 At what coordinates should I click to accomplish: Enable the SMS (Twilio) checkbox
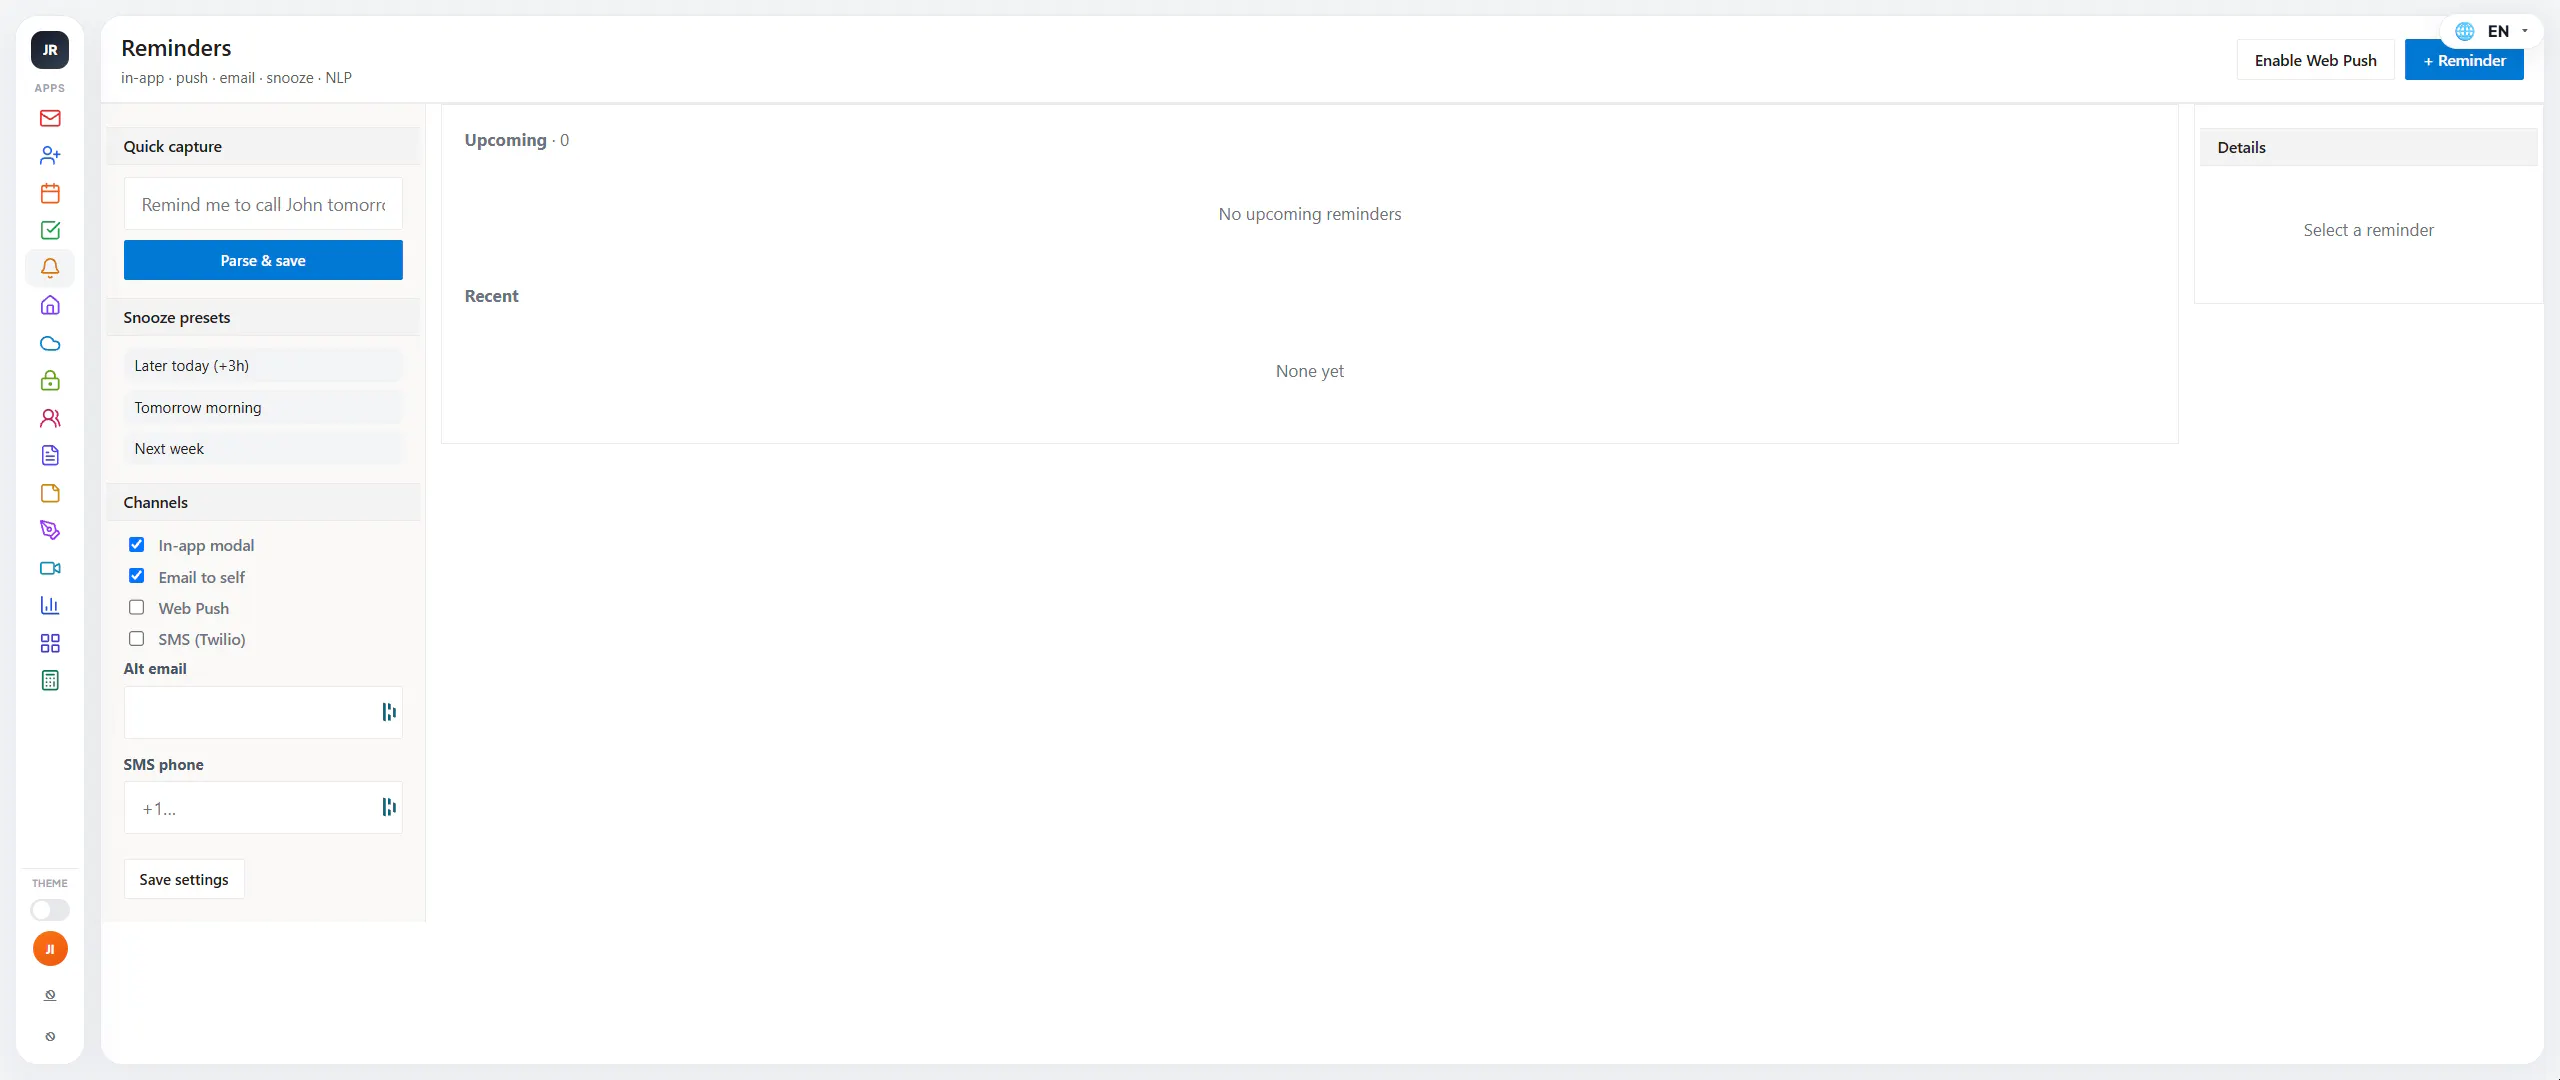[137, 639]
